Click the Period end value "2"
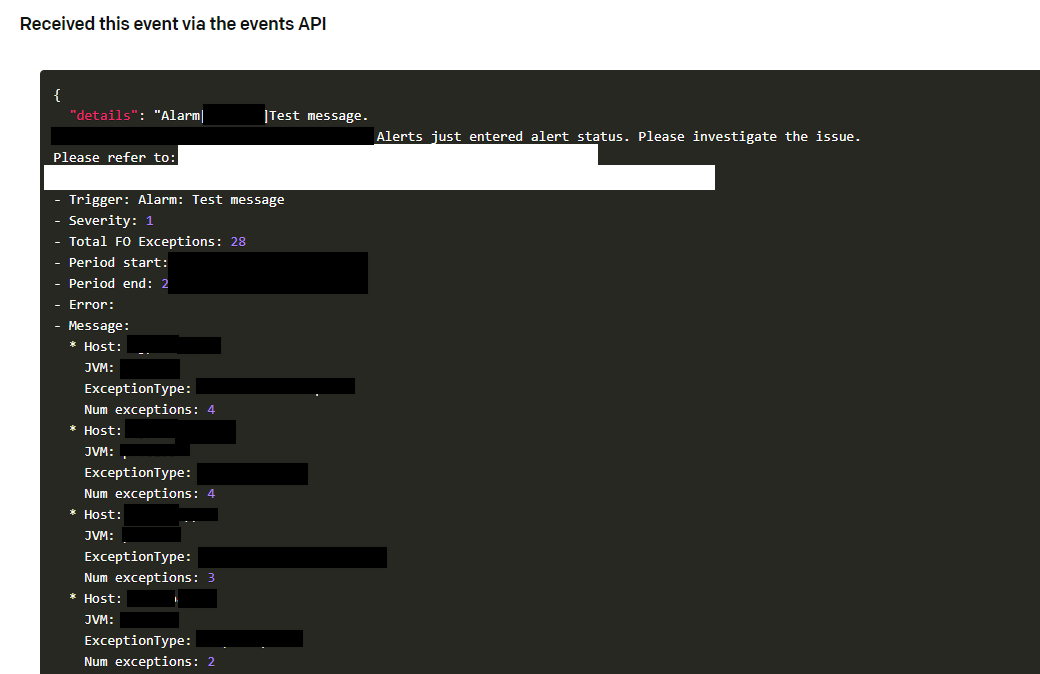The width and height of the screenshot is (1040, 674). click(x=165, y=283)
